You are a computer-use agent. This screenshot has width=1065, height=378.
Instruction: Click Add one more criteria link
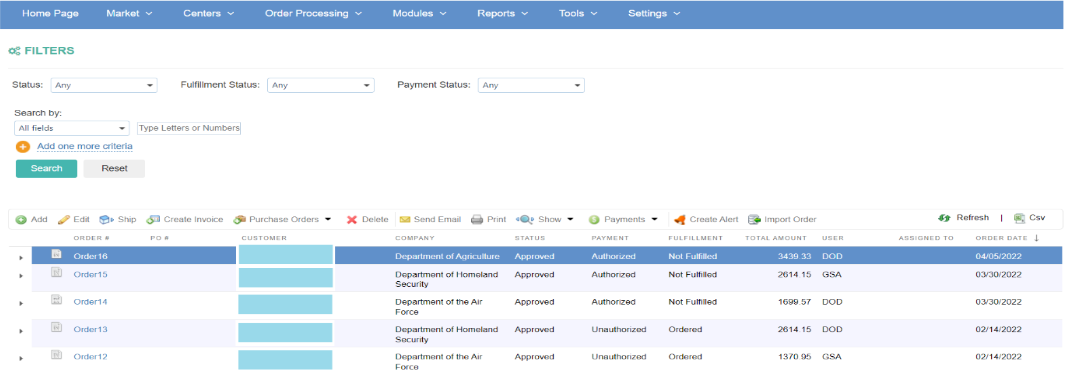[x=85, y=147]
